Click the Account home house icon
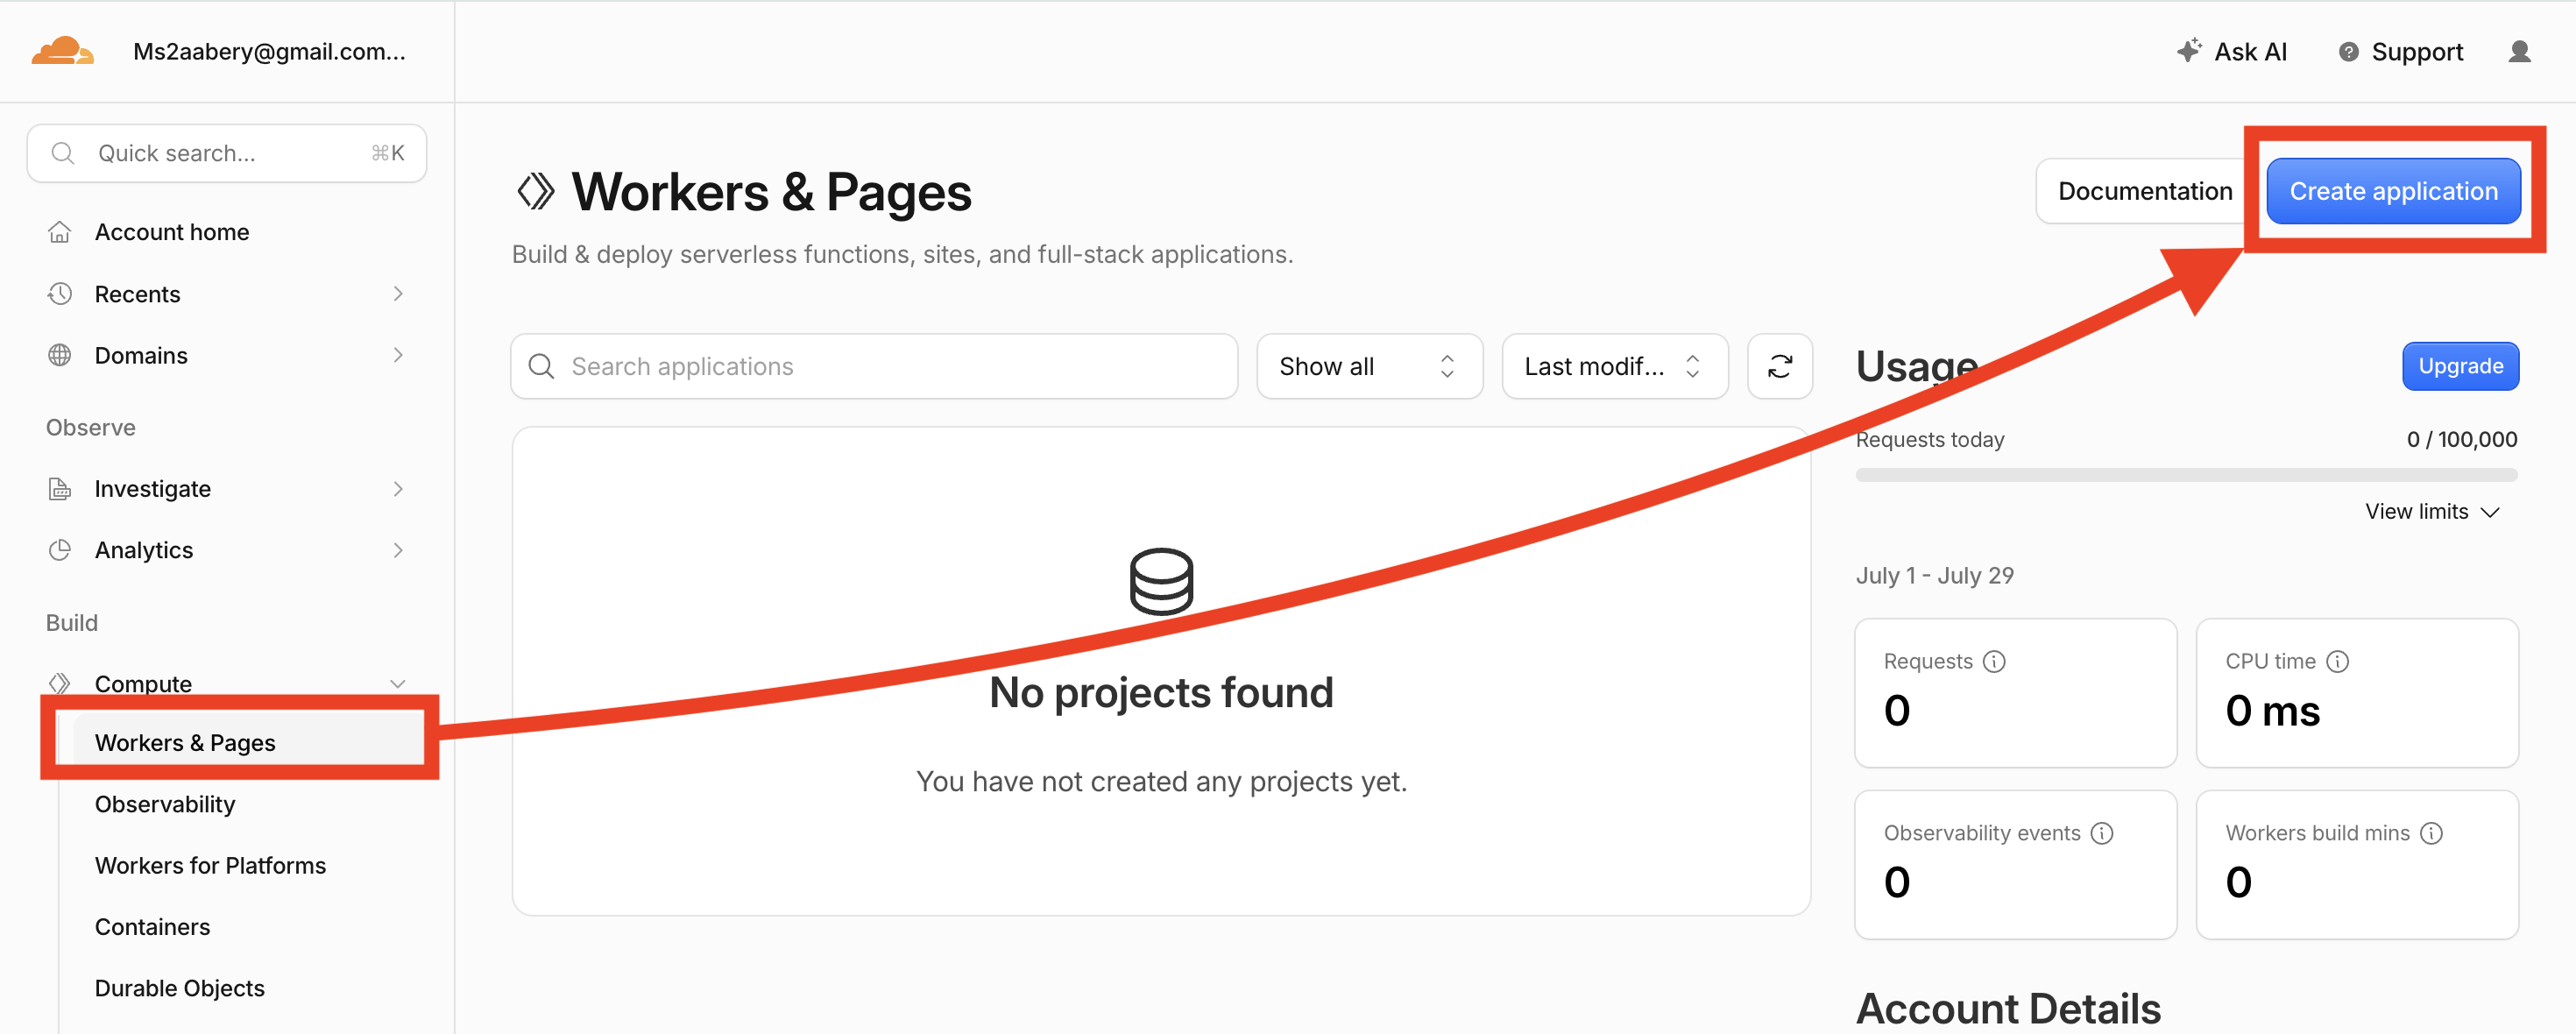 coord(60,232)
